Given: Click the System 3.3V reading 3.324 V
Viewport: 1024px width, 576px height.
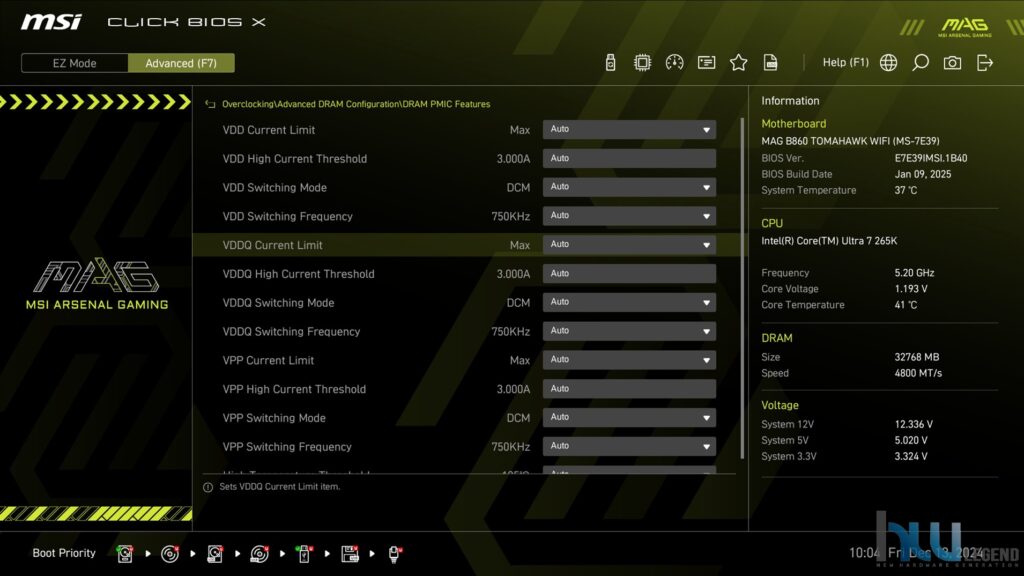Looking at the screenshot, I should click(x=911, y=456).
